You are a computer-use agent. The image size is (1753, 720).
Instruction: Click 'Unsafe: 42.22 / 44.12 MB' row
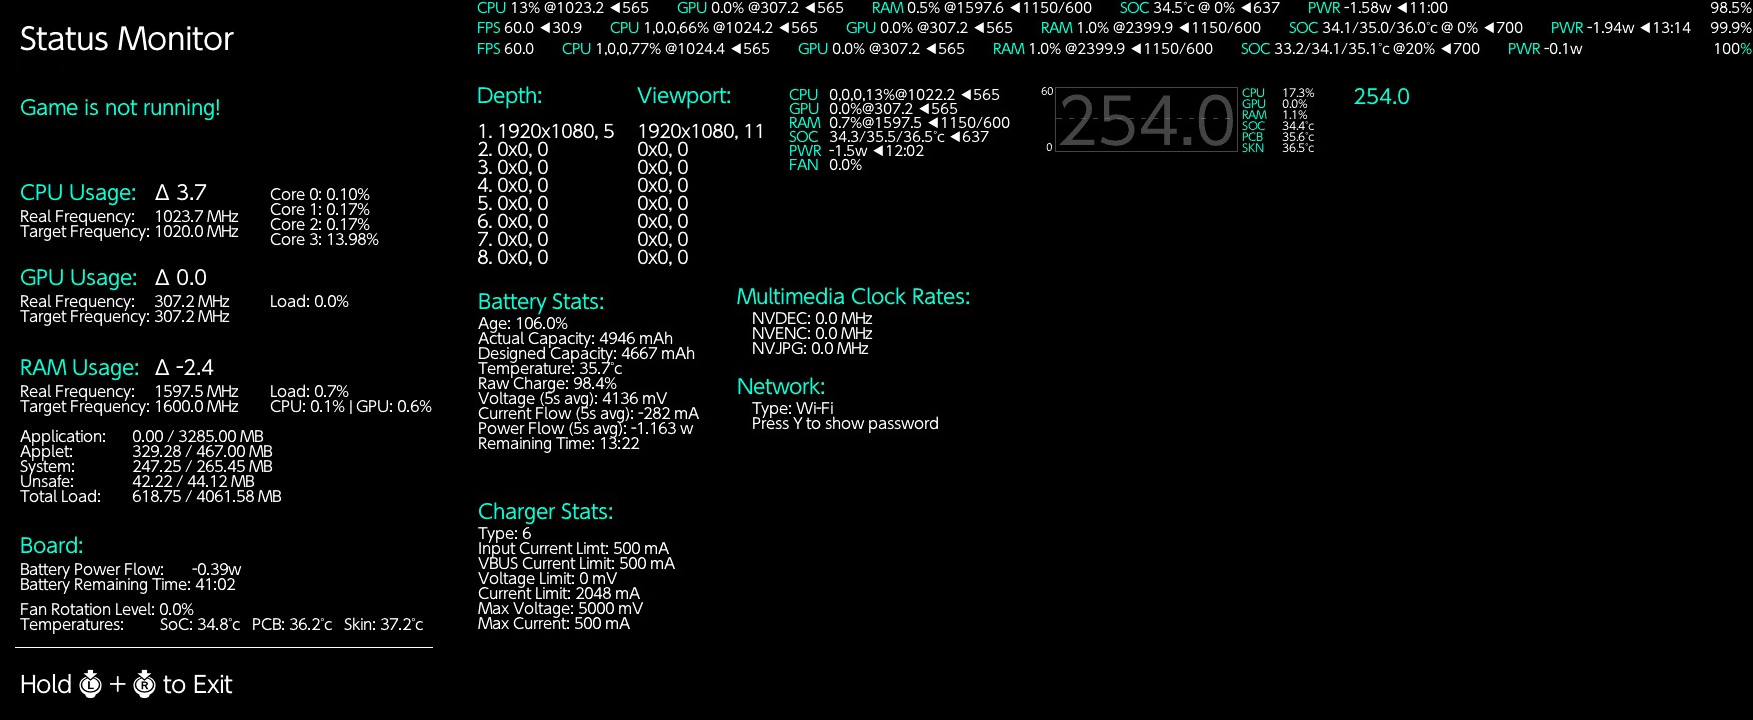(x=137, y=481)
